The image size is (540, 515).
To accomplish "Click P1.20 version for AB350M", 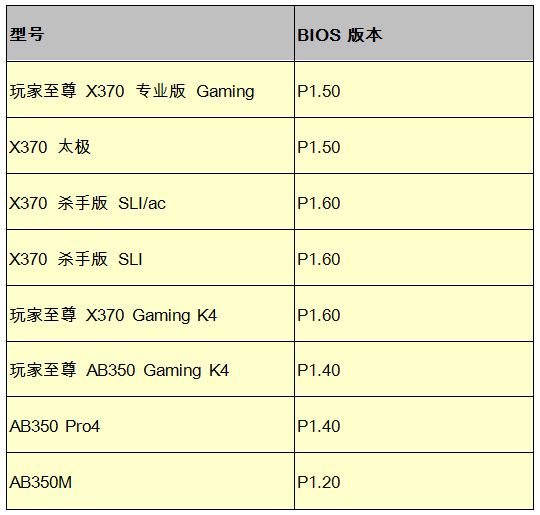I will [x=319, y=482].
